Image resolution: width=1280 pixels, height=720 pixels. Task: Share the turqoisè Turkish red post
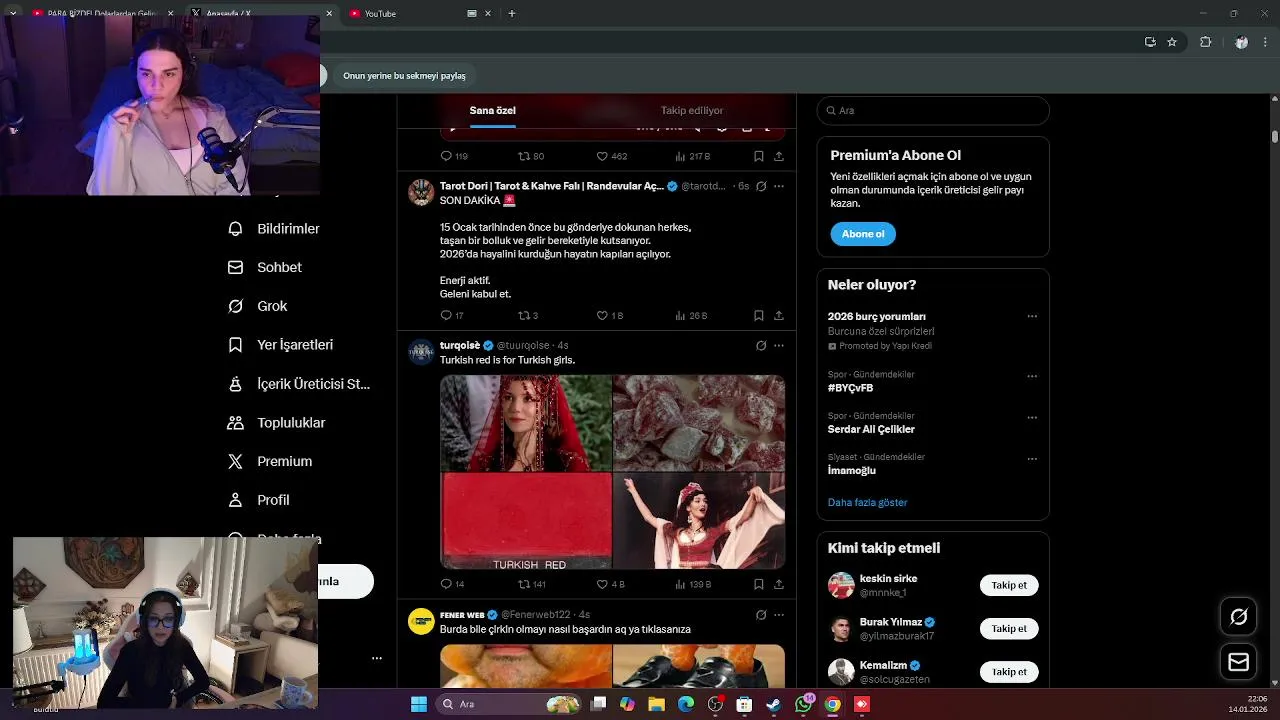(779, 584)
